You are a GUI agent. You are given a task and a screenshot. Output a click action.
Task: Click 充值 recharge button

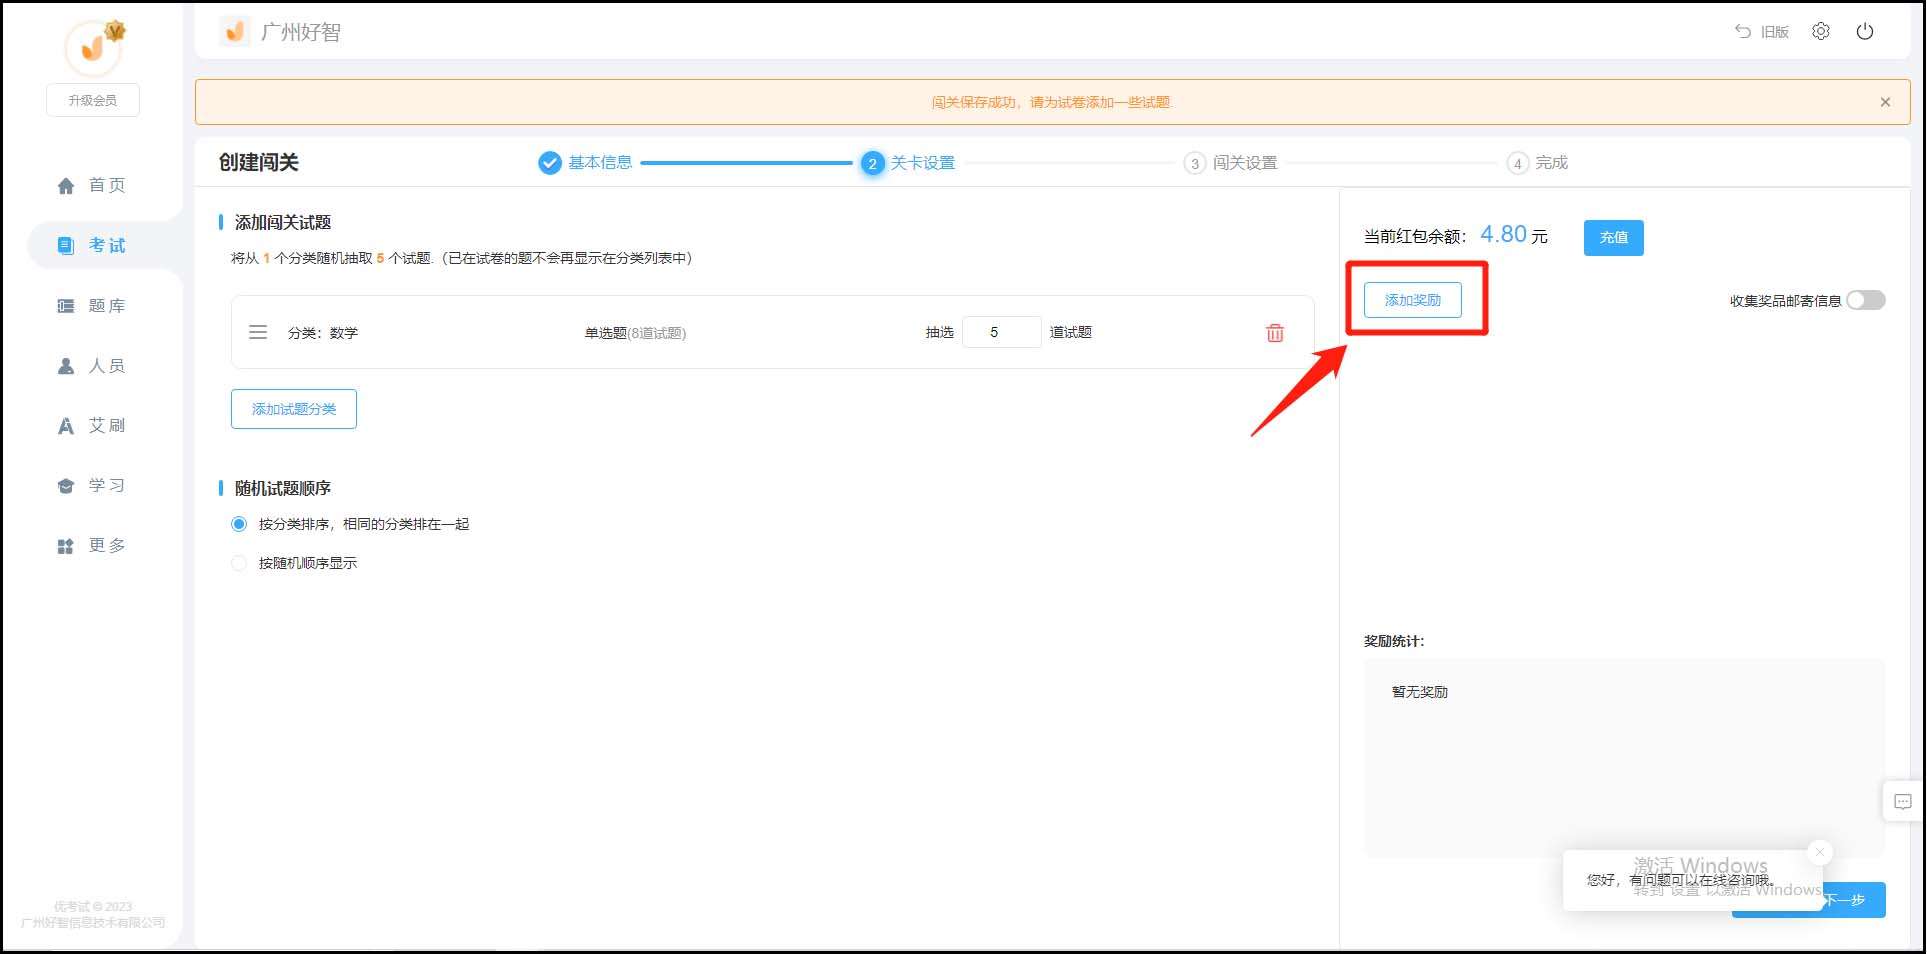click(x=1612, y=238)
